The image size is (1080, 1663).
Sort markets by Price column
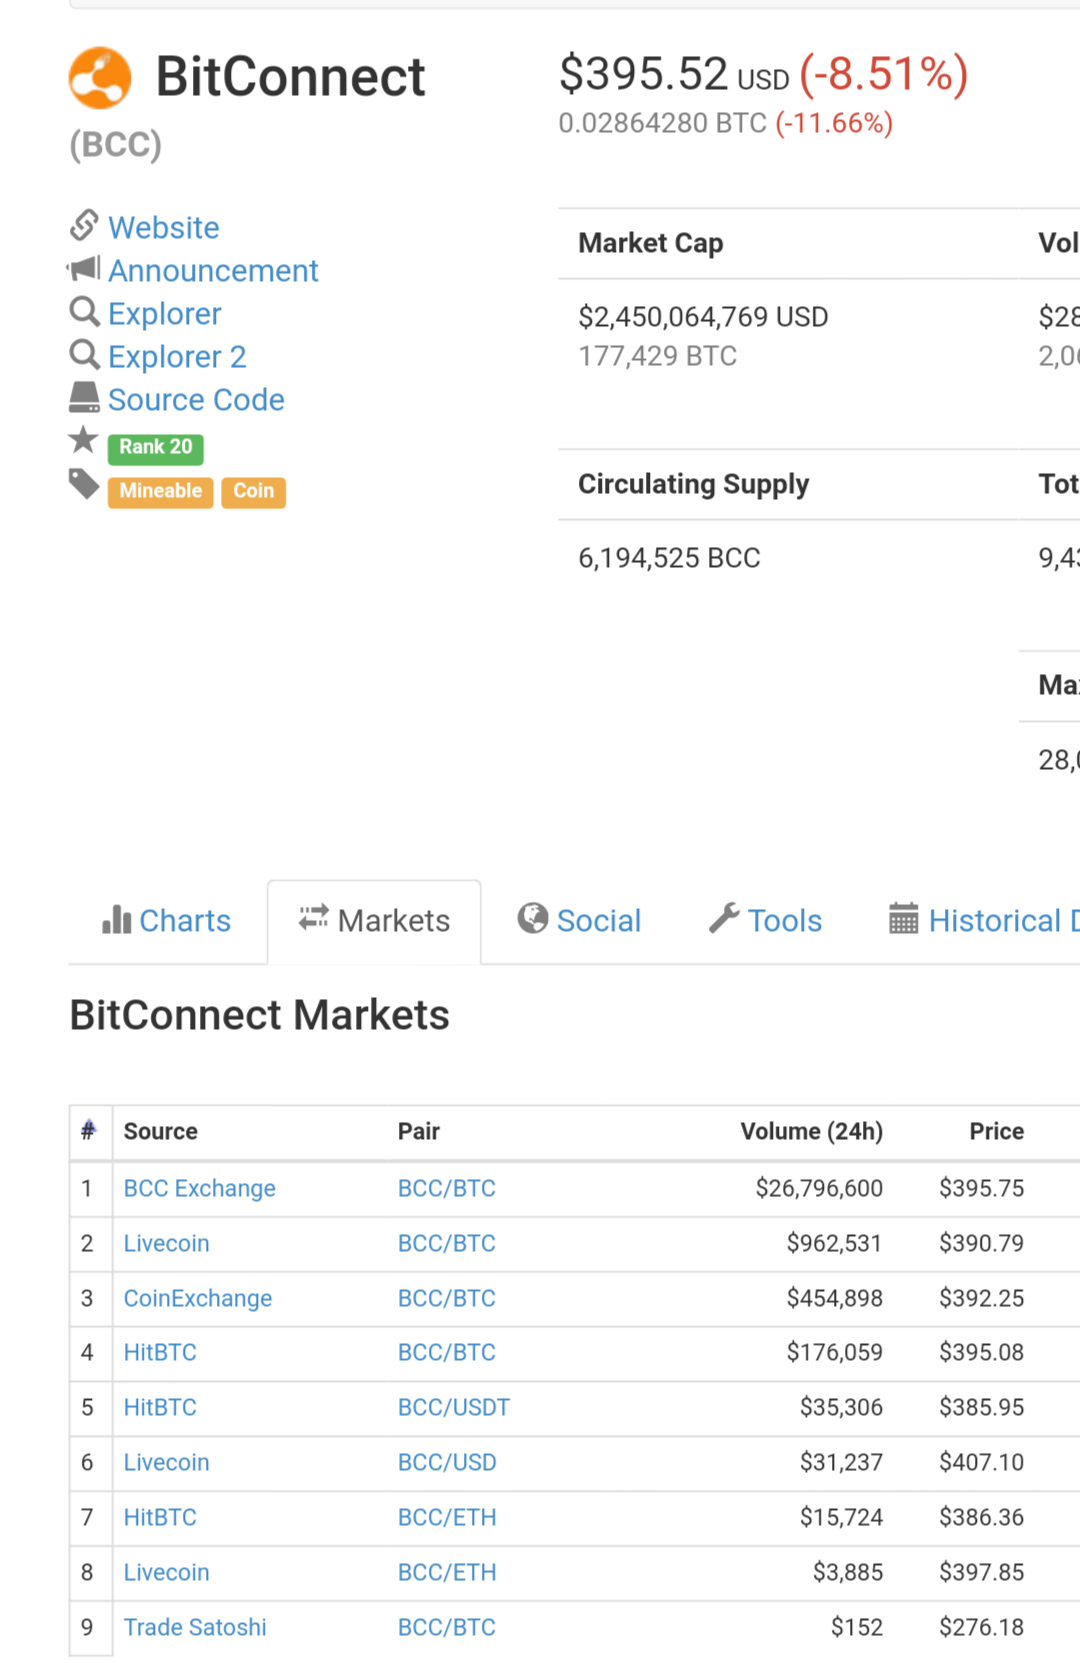997,1131
